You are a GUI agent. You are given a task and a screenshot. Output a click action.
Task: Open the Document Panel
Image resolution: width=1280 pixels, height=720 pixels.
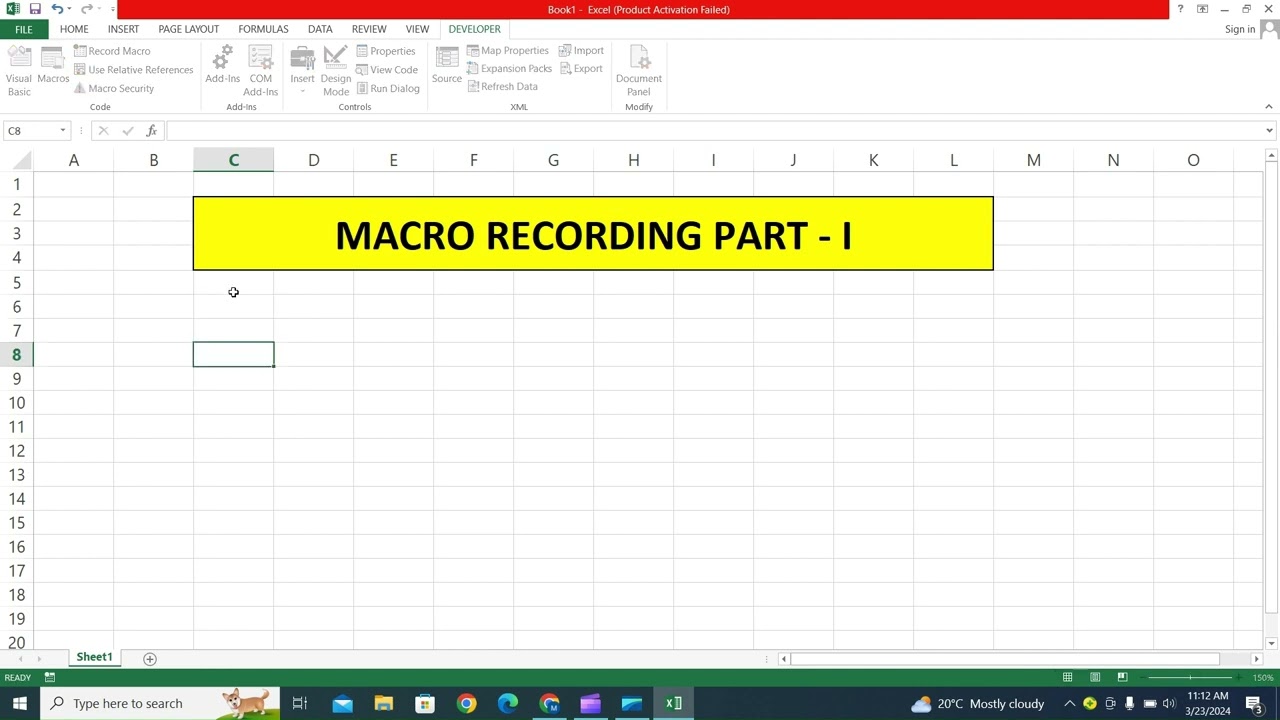point(639,71)
